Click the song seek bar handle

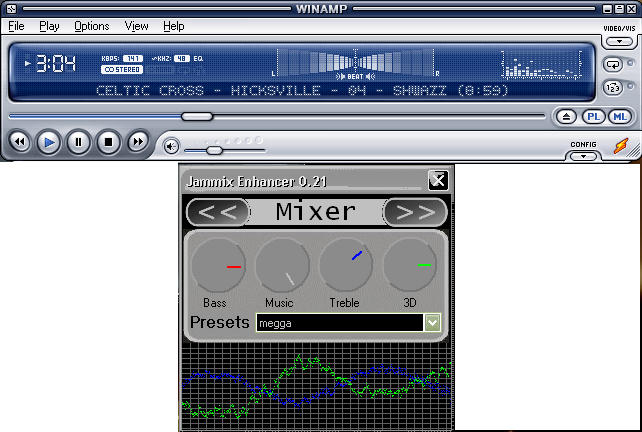click(197, 117)
